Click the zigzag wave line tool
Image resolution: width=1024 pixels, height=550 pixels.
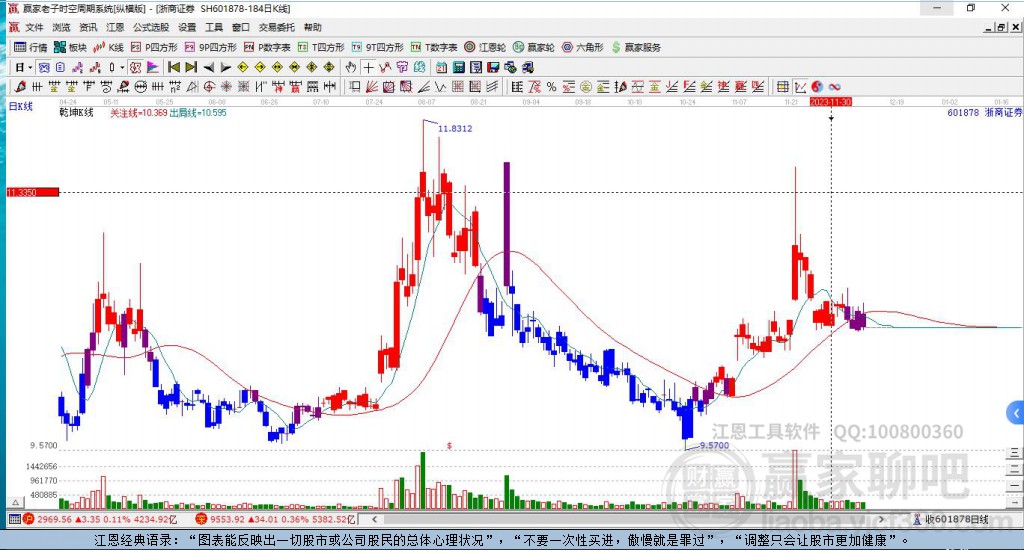440,86
